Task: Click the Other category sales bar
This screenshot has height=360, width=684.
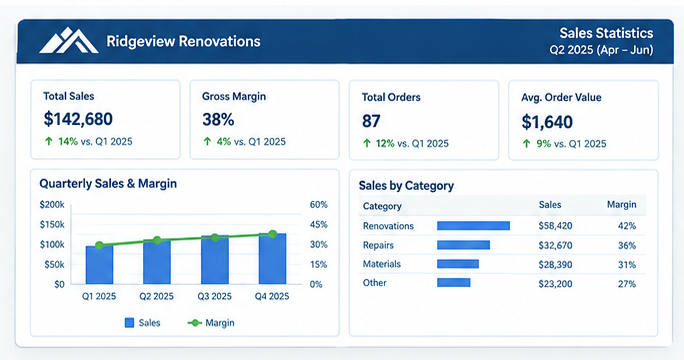Action: coord(454,283)
